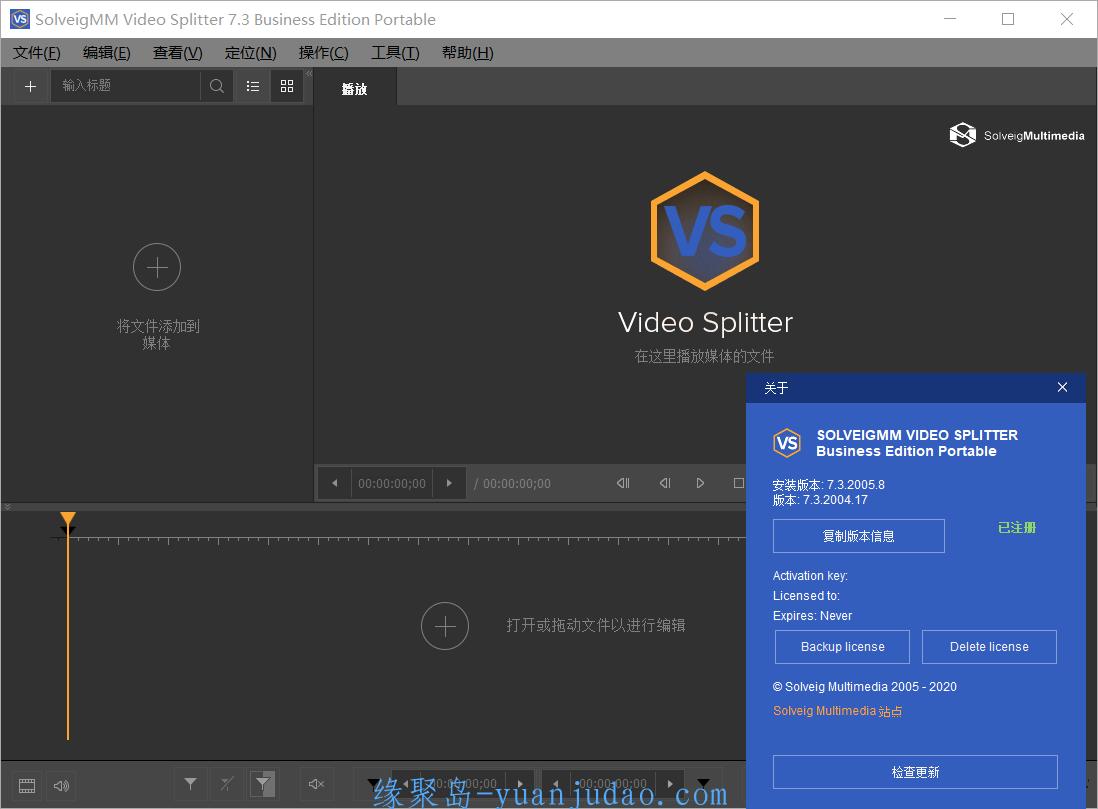Go to previous keyframe in player

[x=623, y=483]
